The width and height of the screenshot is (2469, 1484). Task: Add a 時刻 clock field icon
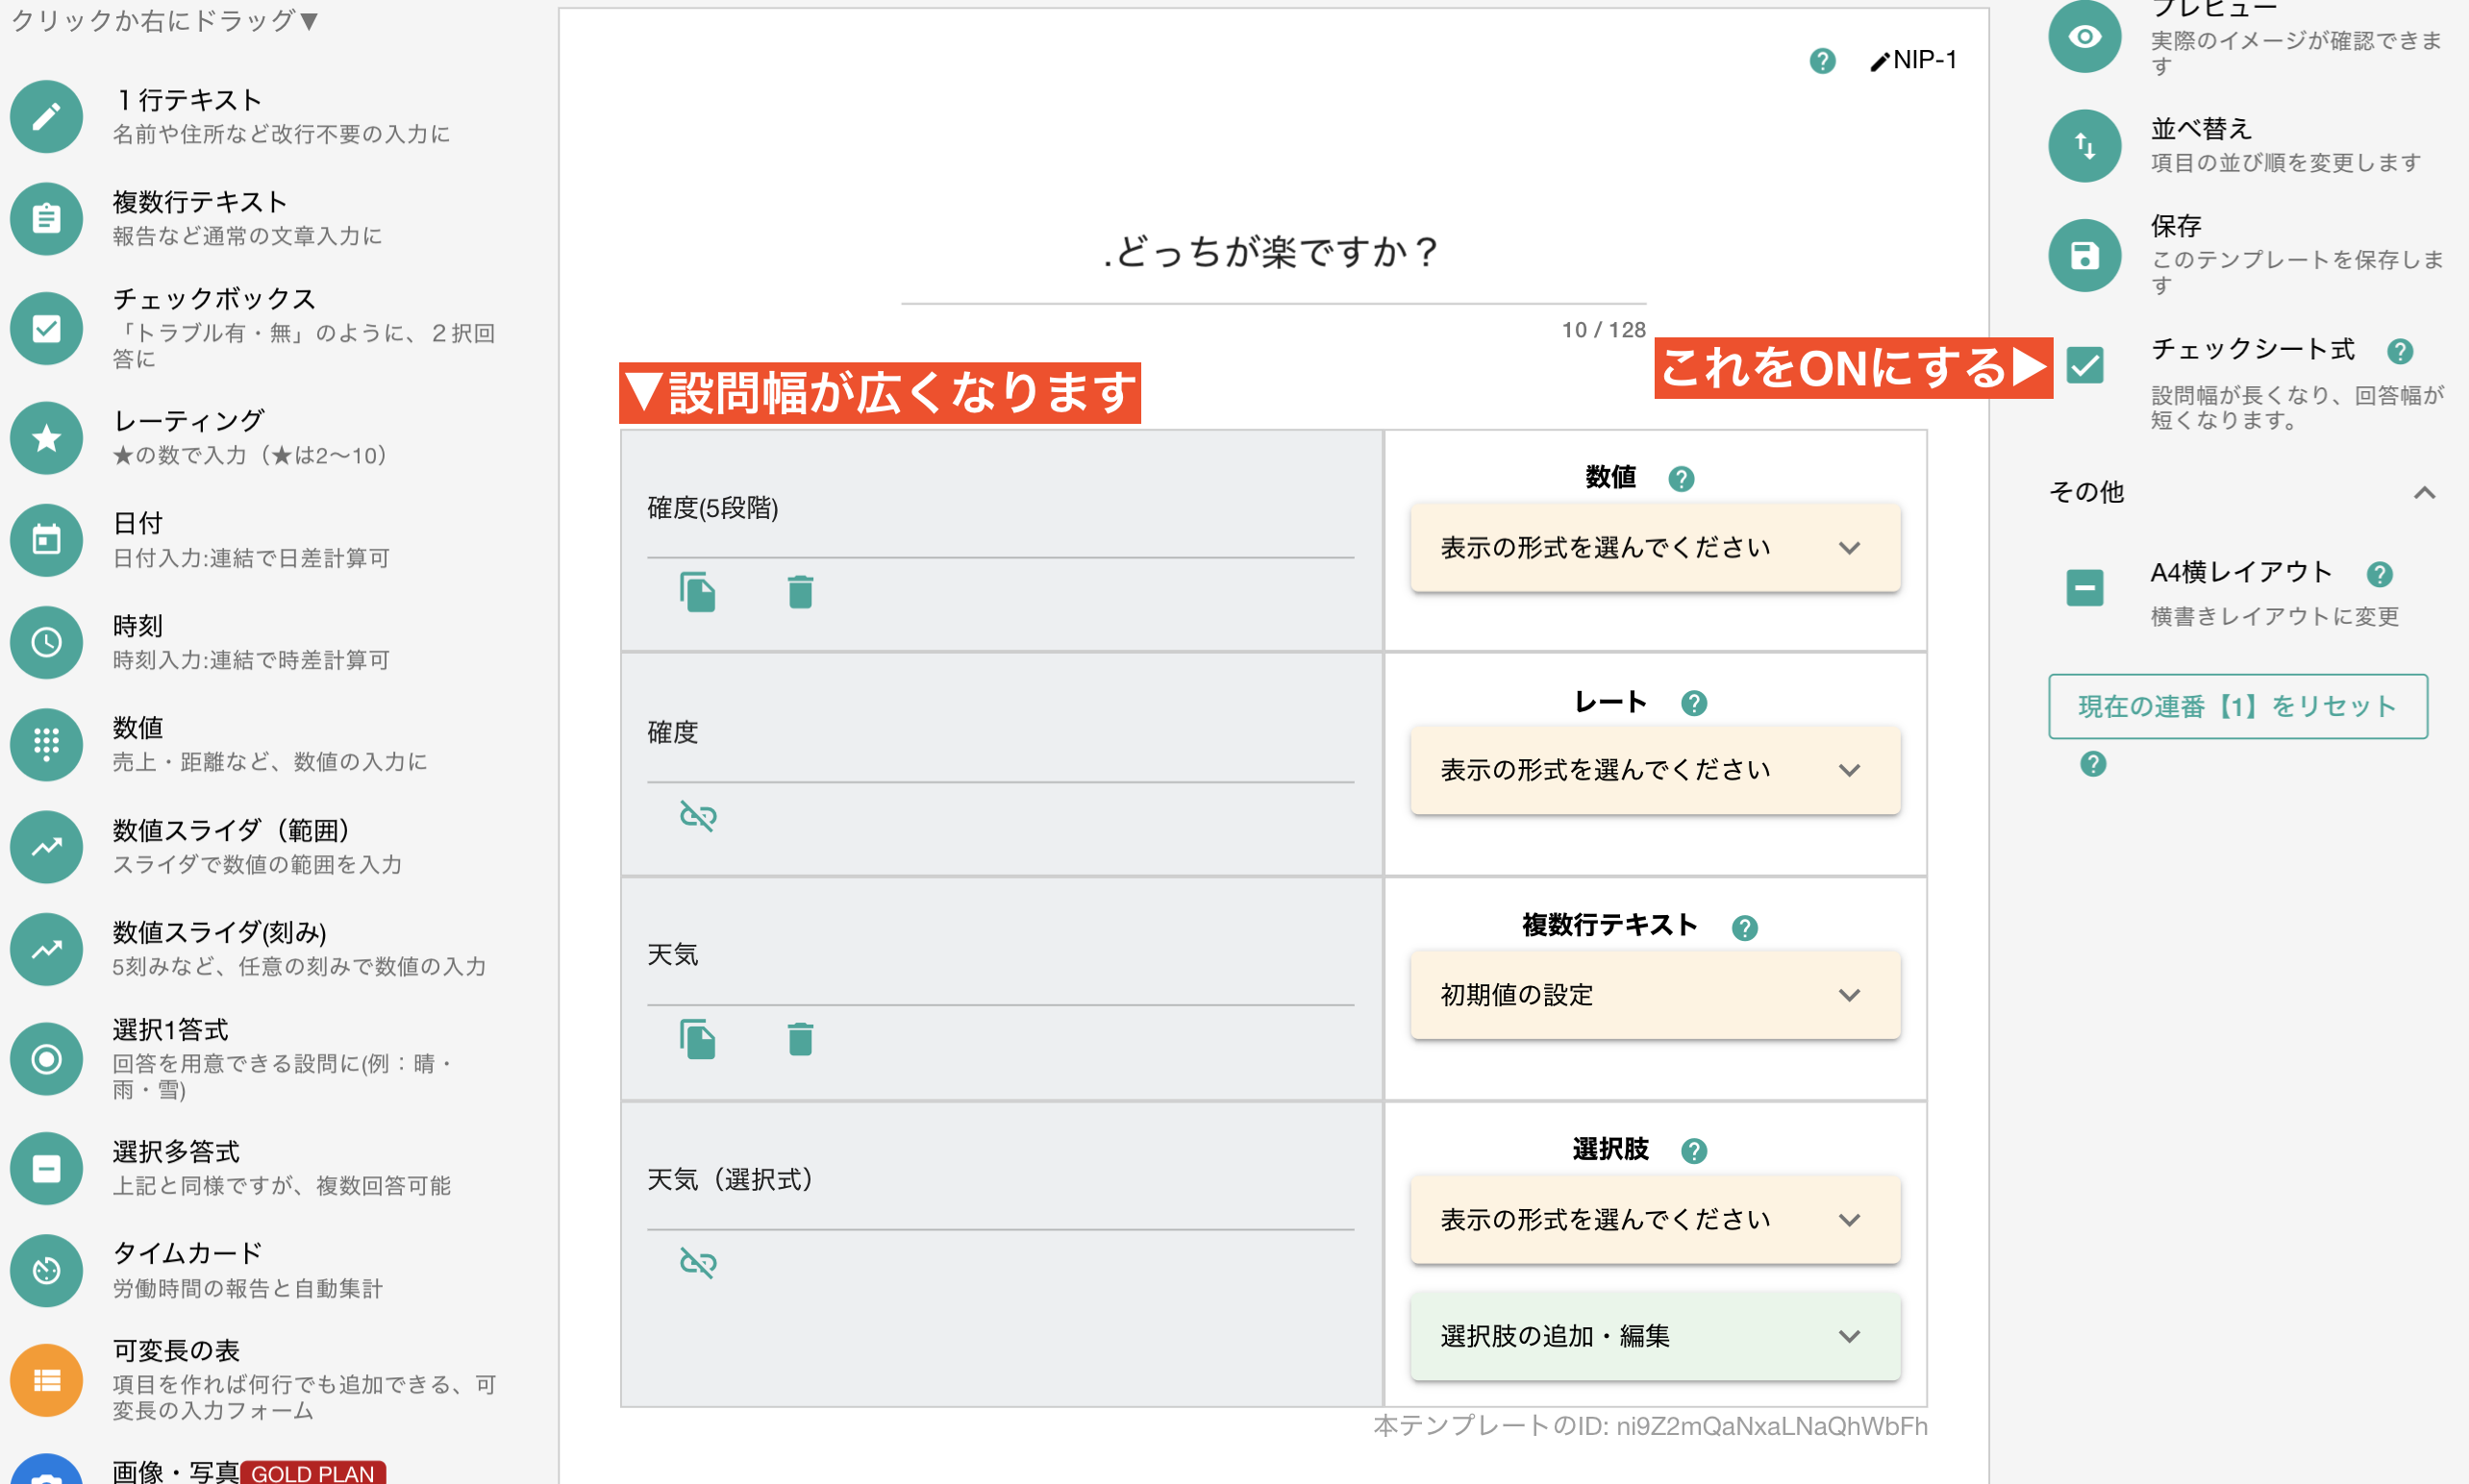tap(46, 642)
